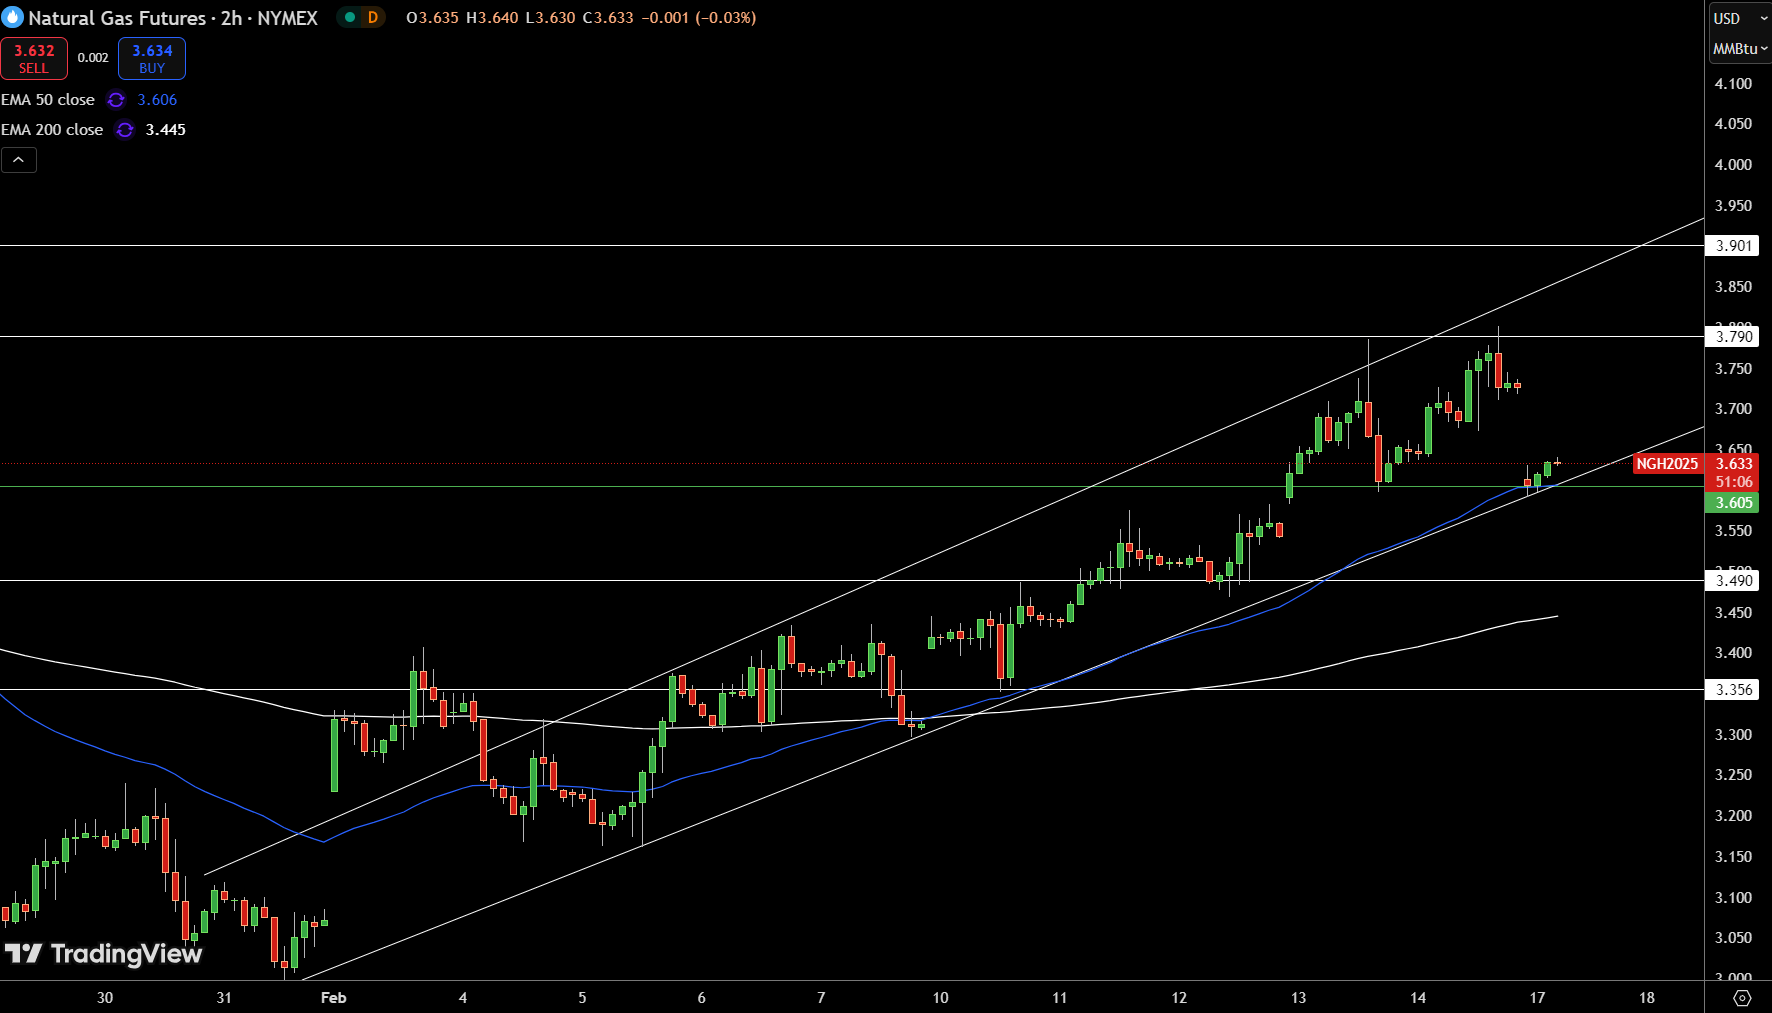This screenshot has width=1772, height=1013.
Task: Click the EMA 200 refresh icon
Action: coord(125,130)
